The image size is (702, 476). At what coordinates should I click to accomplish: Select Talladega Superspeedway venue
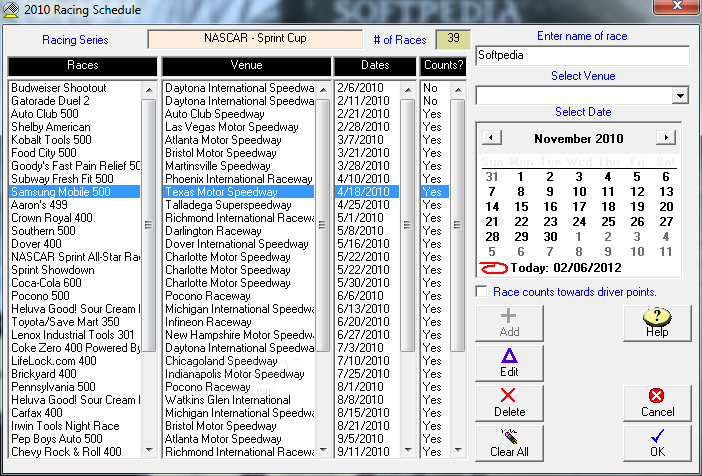pyautogui.click(x=239, y=205)
